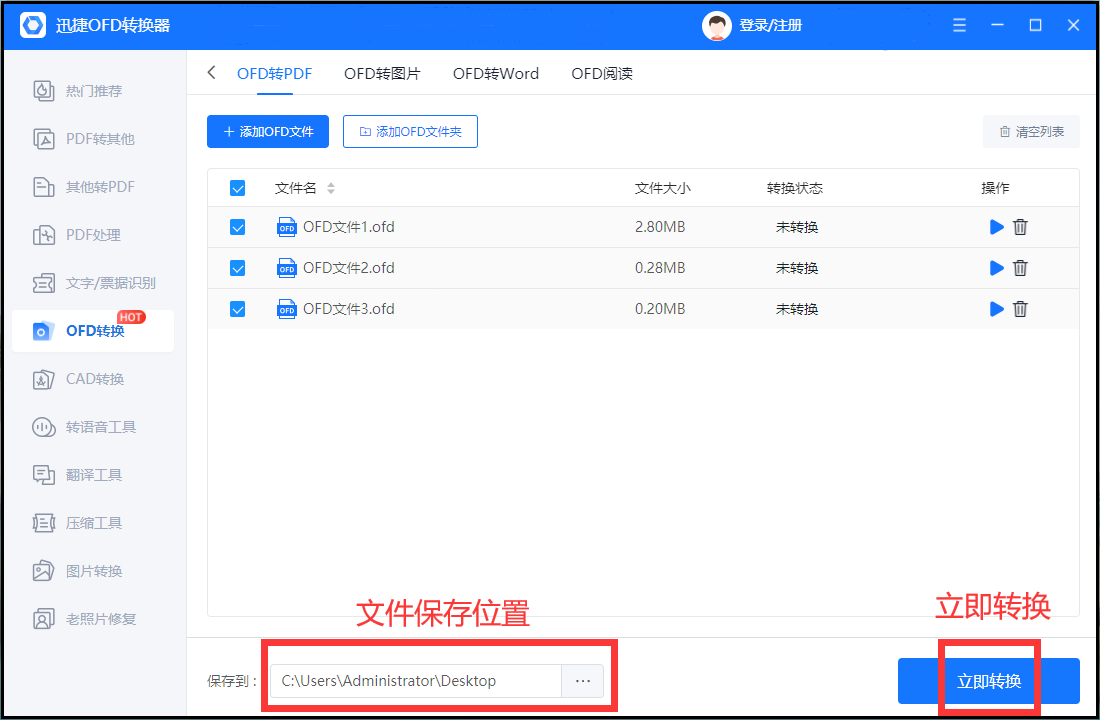The image size is (1100, 720).
Task: Start converting OFD文件3.ofd with play icon
Action: pos(996,309)
